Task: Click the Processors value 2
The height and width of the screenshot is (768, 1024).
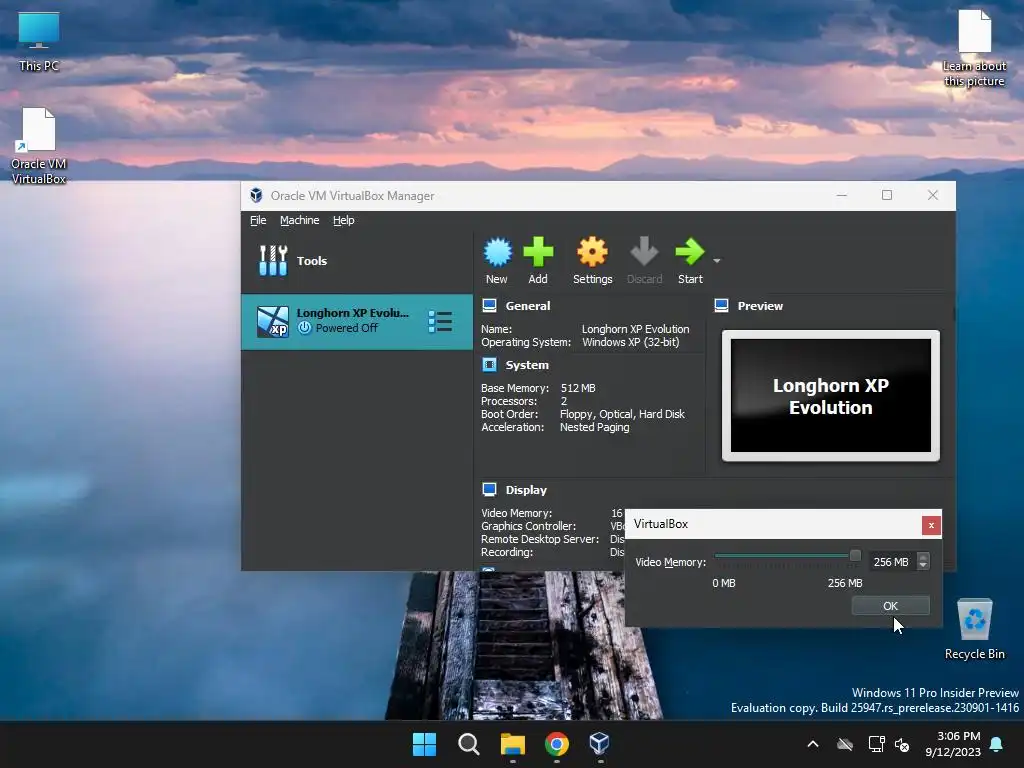Action: (x=564, y=401)
